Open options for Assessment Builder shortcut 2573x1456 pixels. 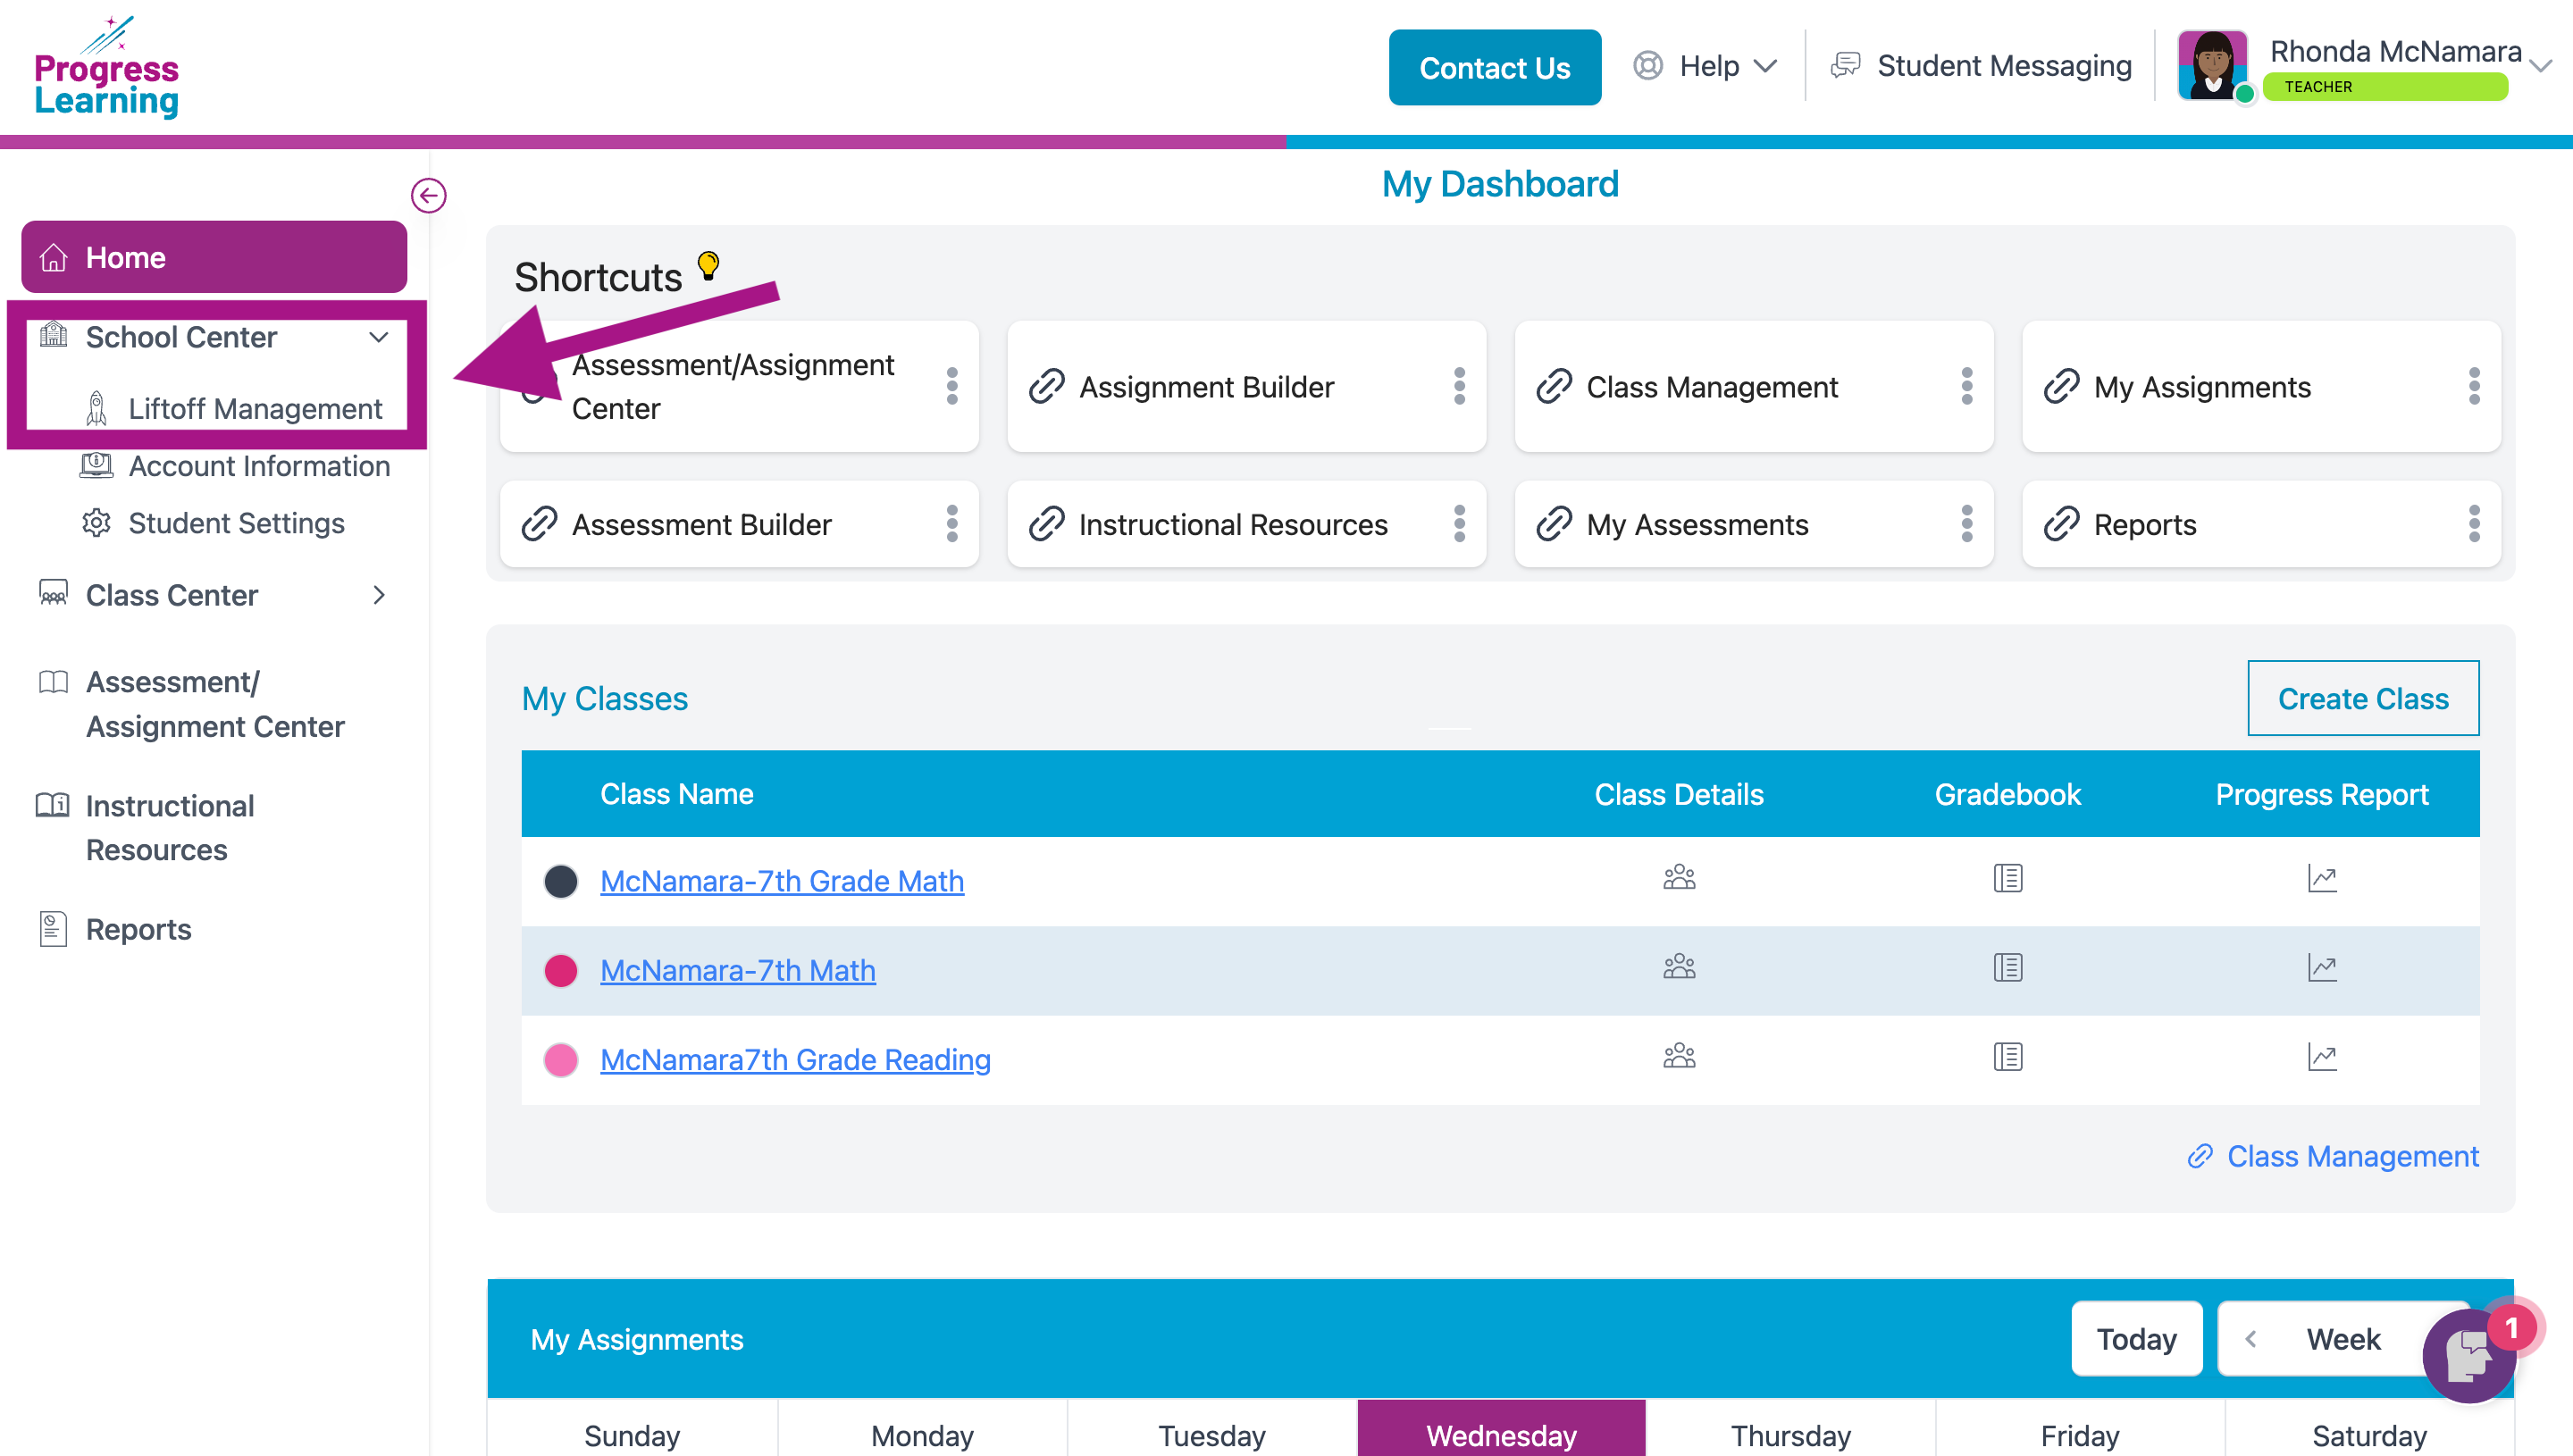point(952,524)
